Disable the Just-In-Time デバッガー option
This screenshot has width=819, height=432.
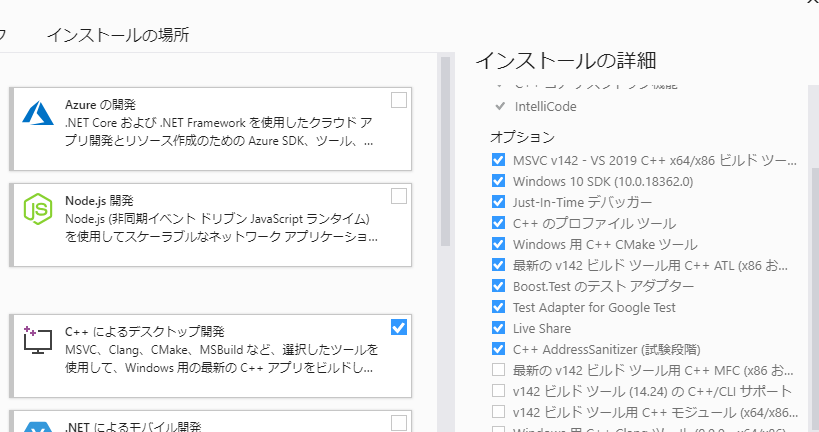click(498, 202)
